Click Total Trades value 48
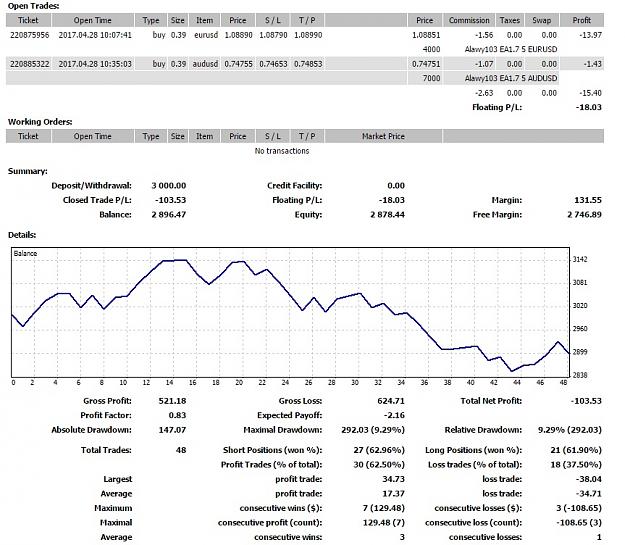Image resolution: width=625 pixels, height=545 pixels. click(181, 450)
